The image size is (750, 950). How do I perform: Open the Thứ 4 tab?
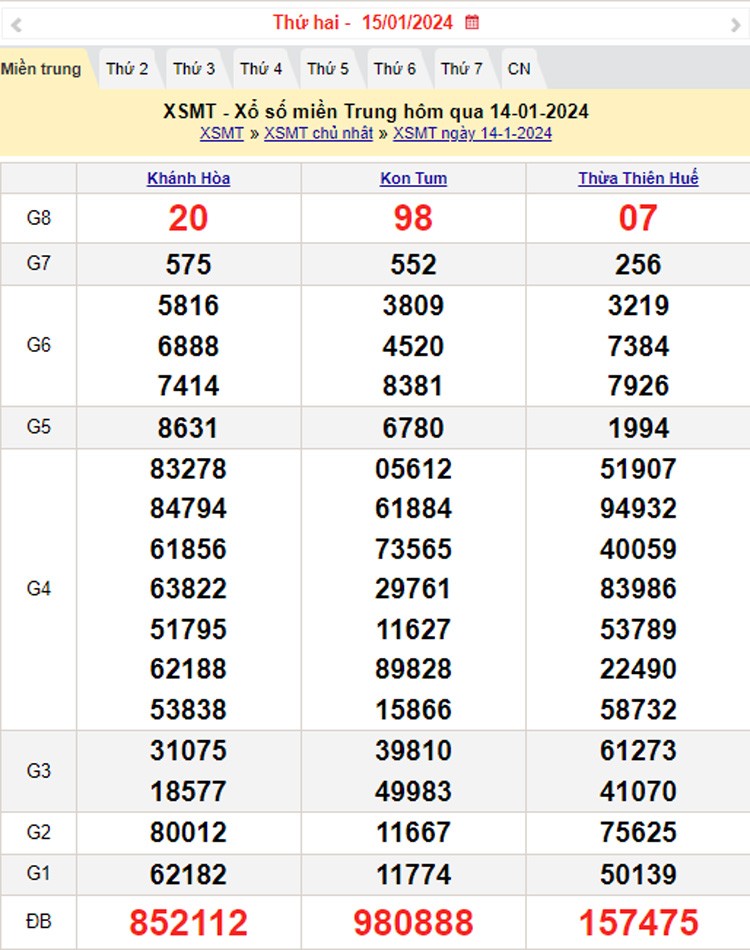click(x=261, y=69)
